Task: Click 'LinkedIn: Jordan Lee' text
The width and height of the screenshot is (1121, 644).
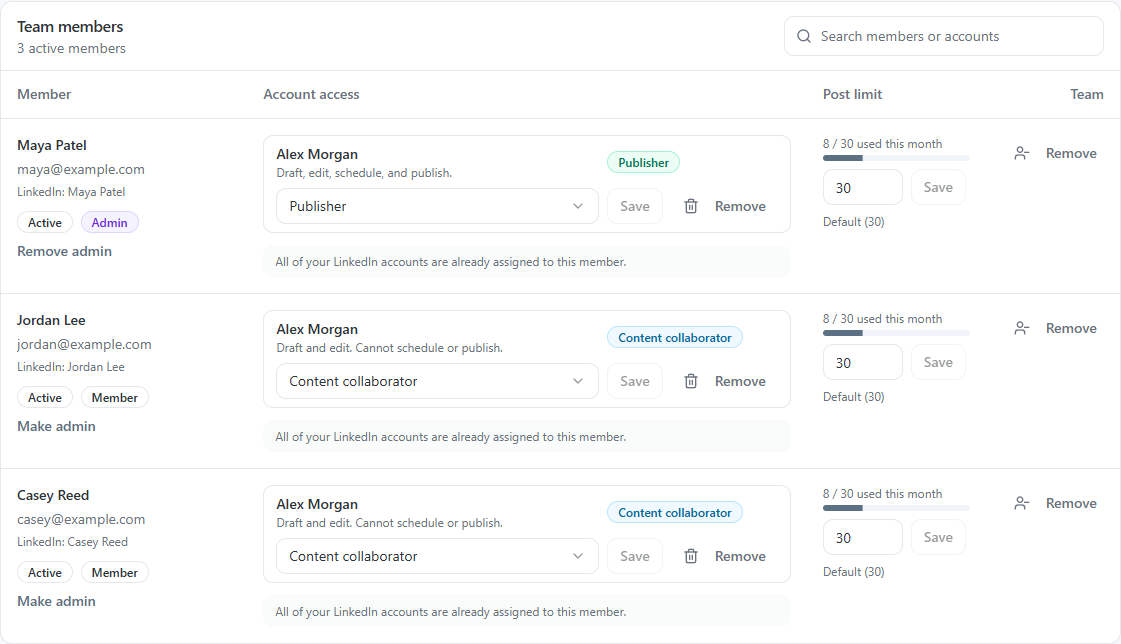Action: 71,367
